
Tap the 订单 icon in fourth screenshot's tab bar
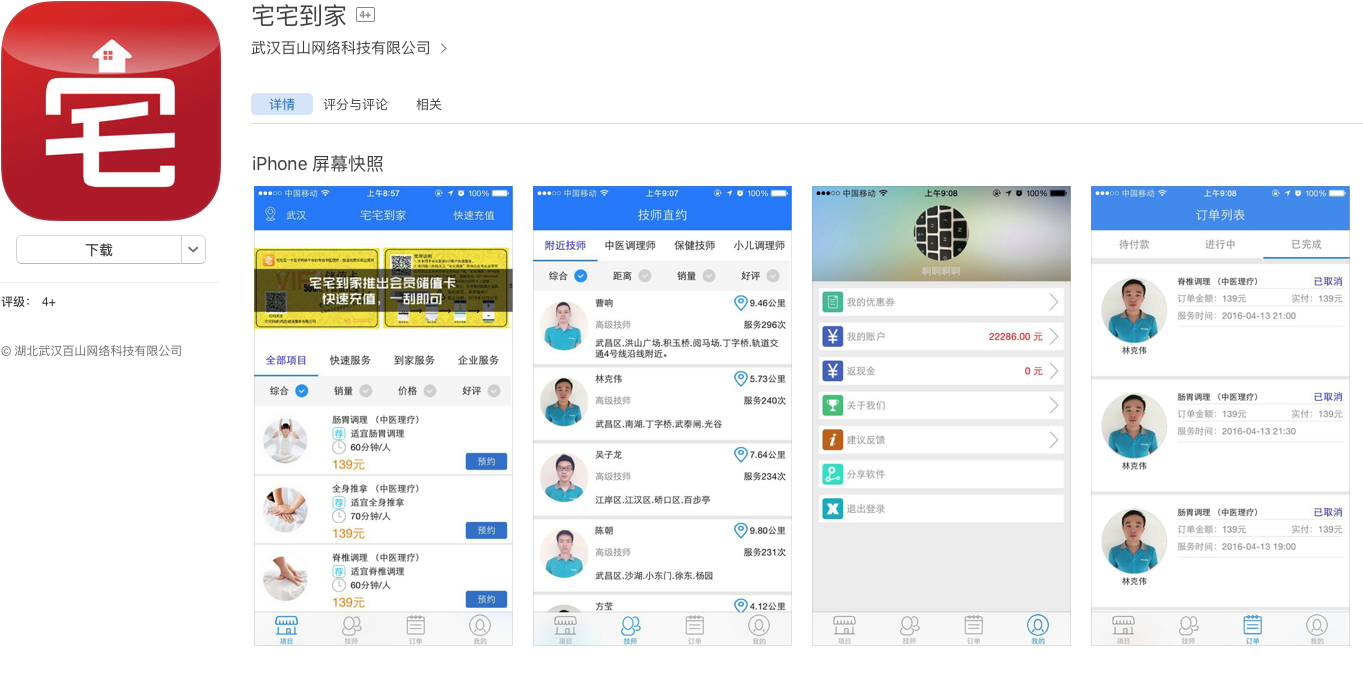tap(1252, 627)
